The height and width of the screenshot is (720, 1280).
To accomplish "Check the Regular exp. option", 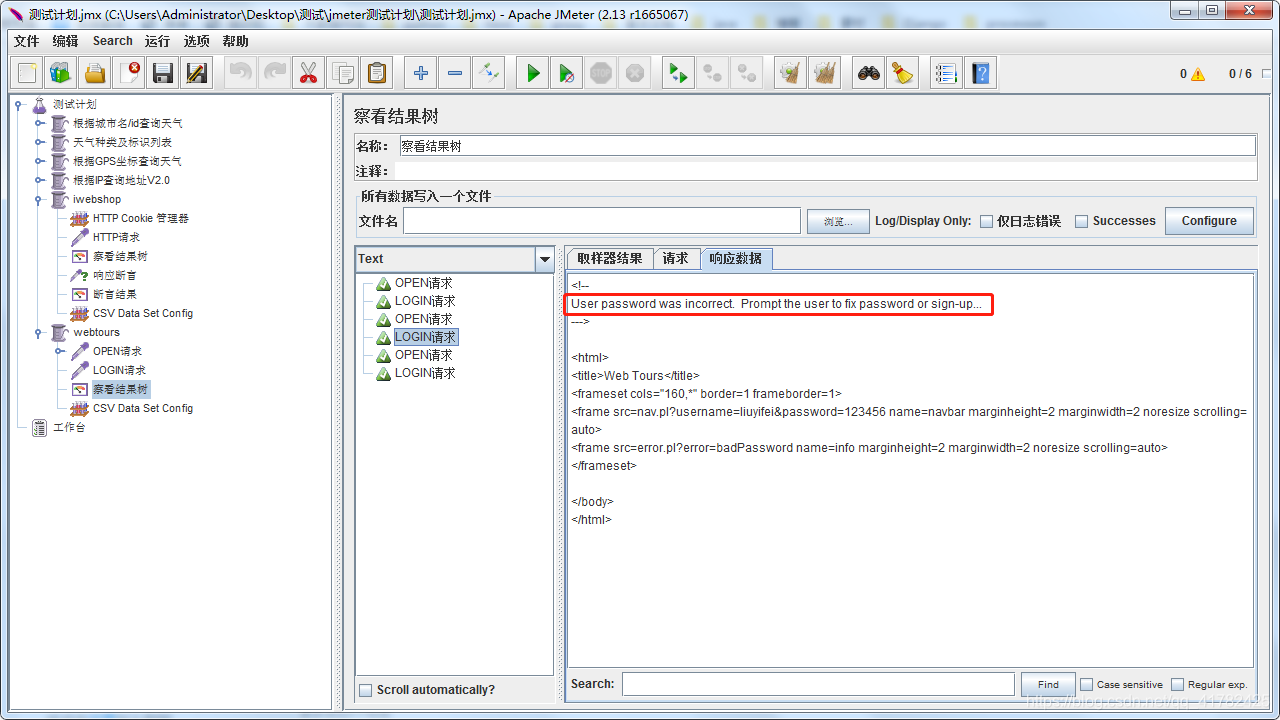I will 1177,685.
